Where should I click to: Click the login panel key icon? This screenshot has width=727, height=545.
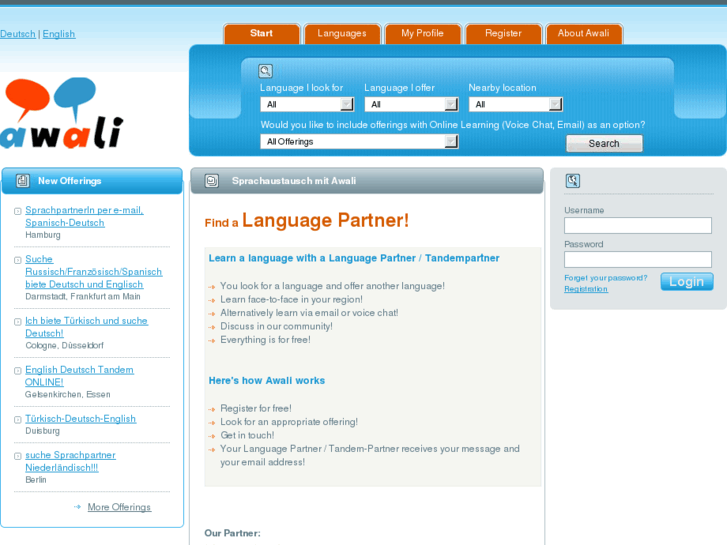[573, 180]
